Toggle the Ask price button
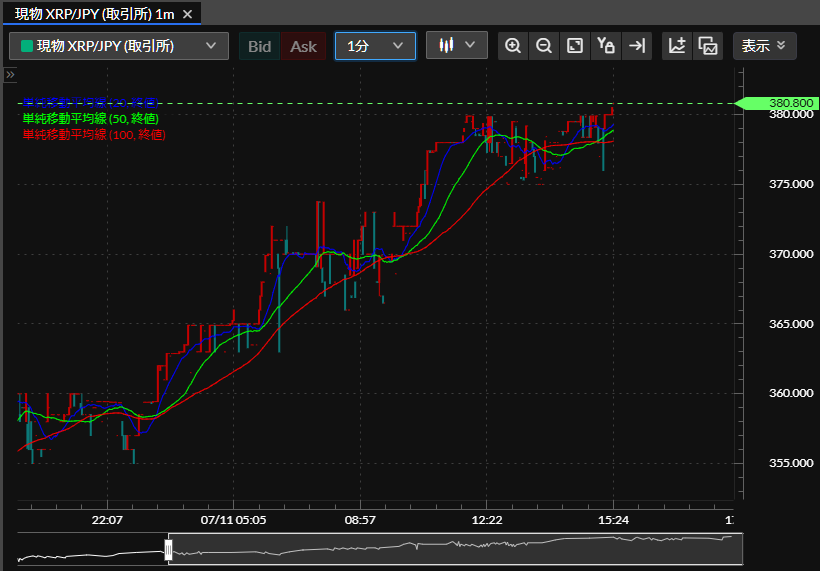This screenshot has width=820, height=571. pyautogui.click(x=303, y=47)
